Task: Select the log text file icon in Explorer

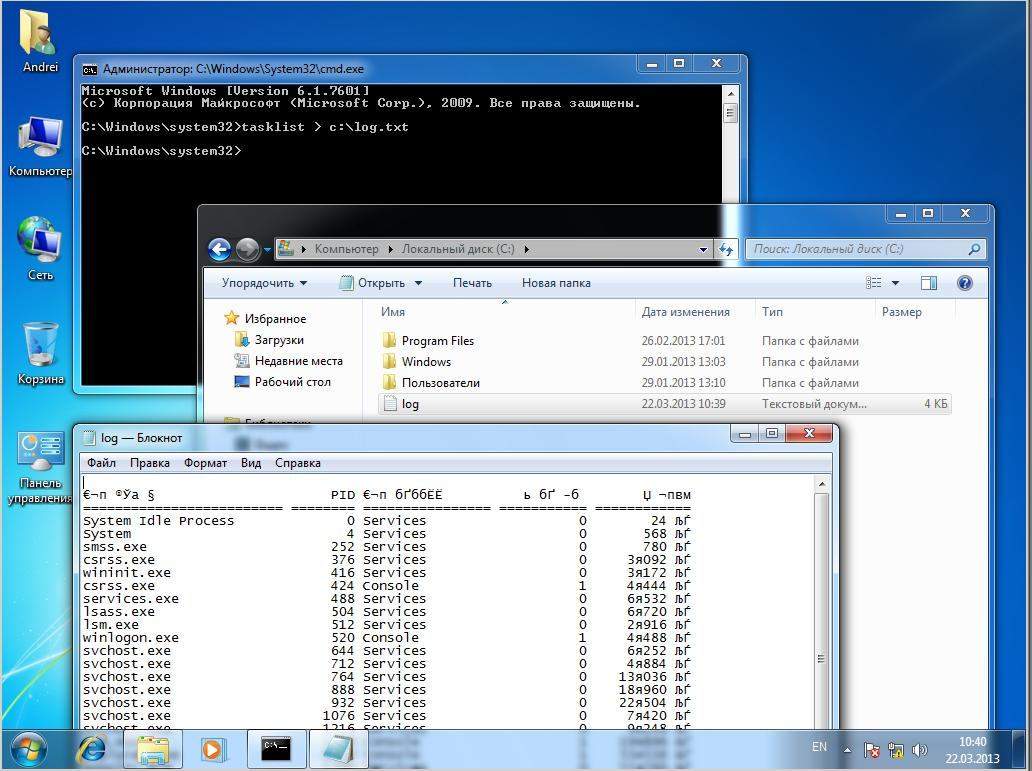Action: (x=390, y=404)
